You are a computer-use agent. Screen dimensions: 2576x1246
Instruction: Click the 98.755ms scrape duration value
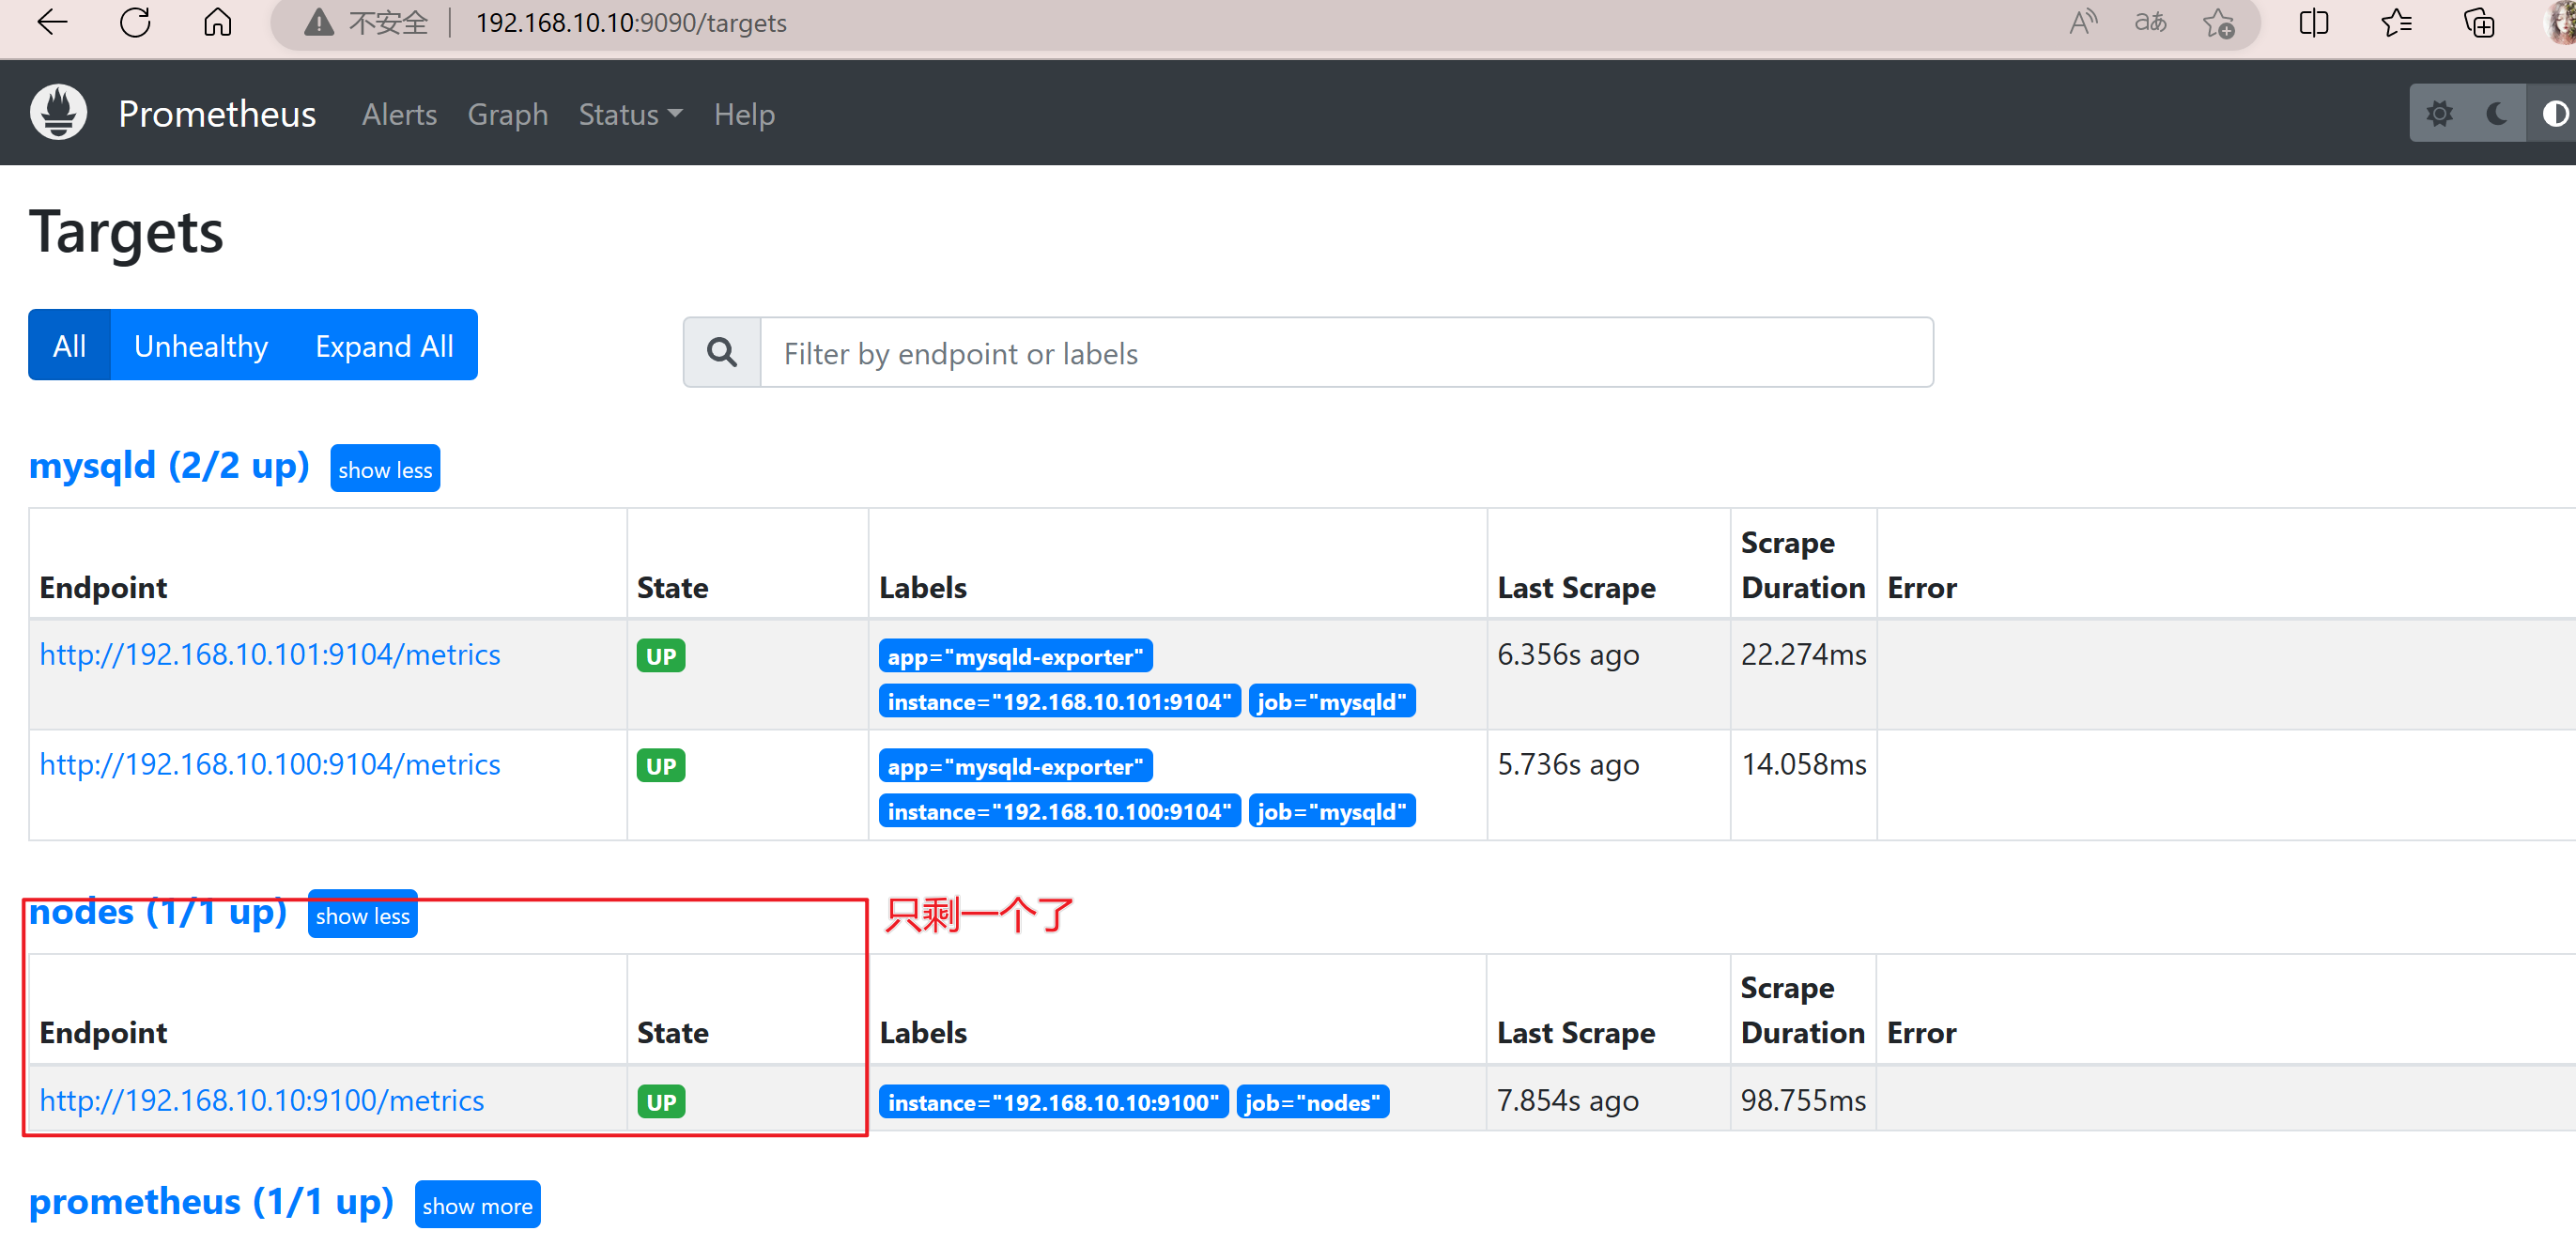pos(1803,1100)
